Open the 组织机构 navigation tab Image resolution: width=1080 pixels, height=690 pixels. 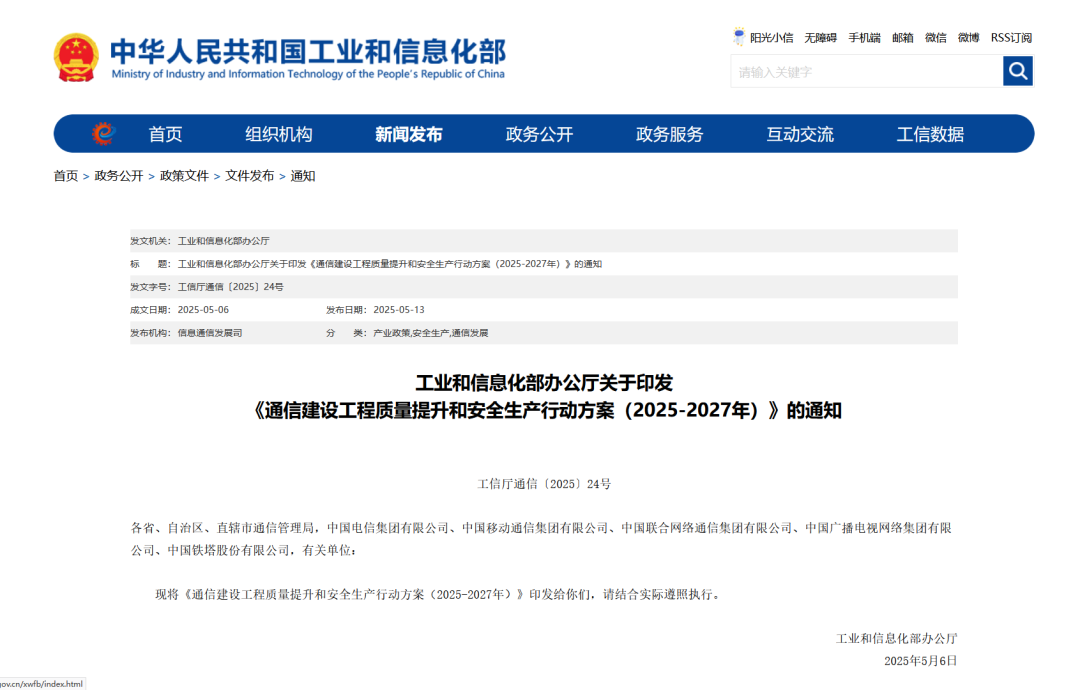(x=279, y=134)
